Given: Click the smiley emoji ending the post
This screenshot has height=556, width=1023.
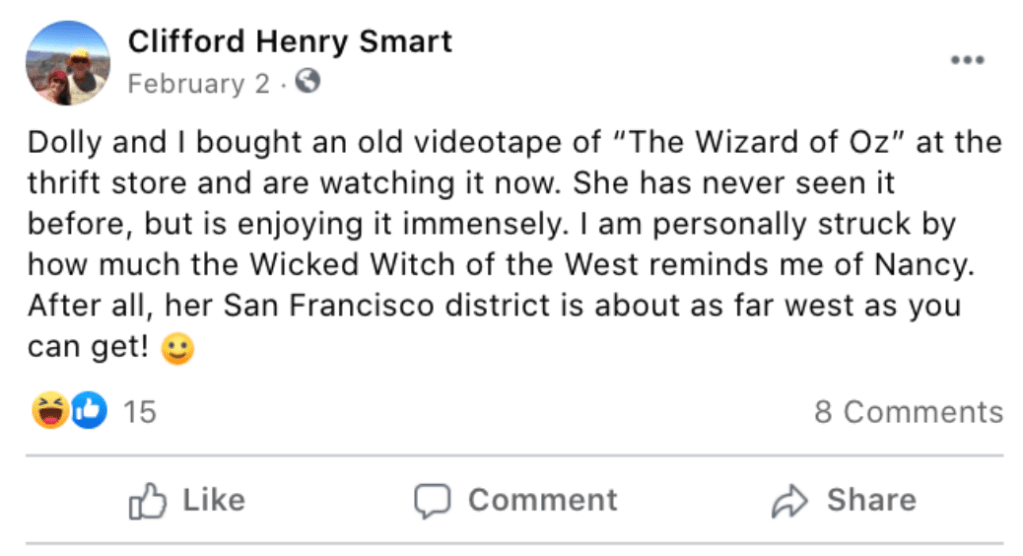Looking at the screenshot, I should 178,349.
